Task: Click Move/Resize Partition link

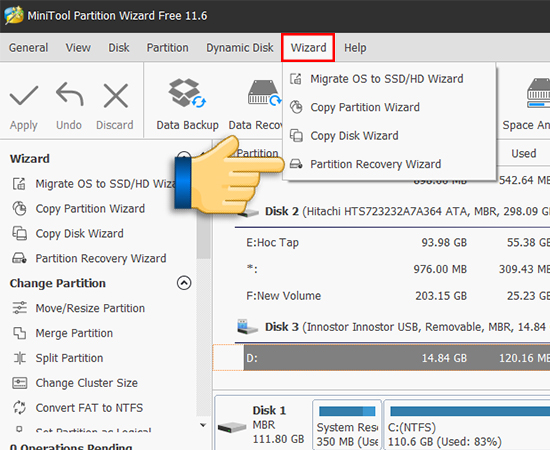Action: pos(90,308)
